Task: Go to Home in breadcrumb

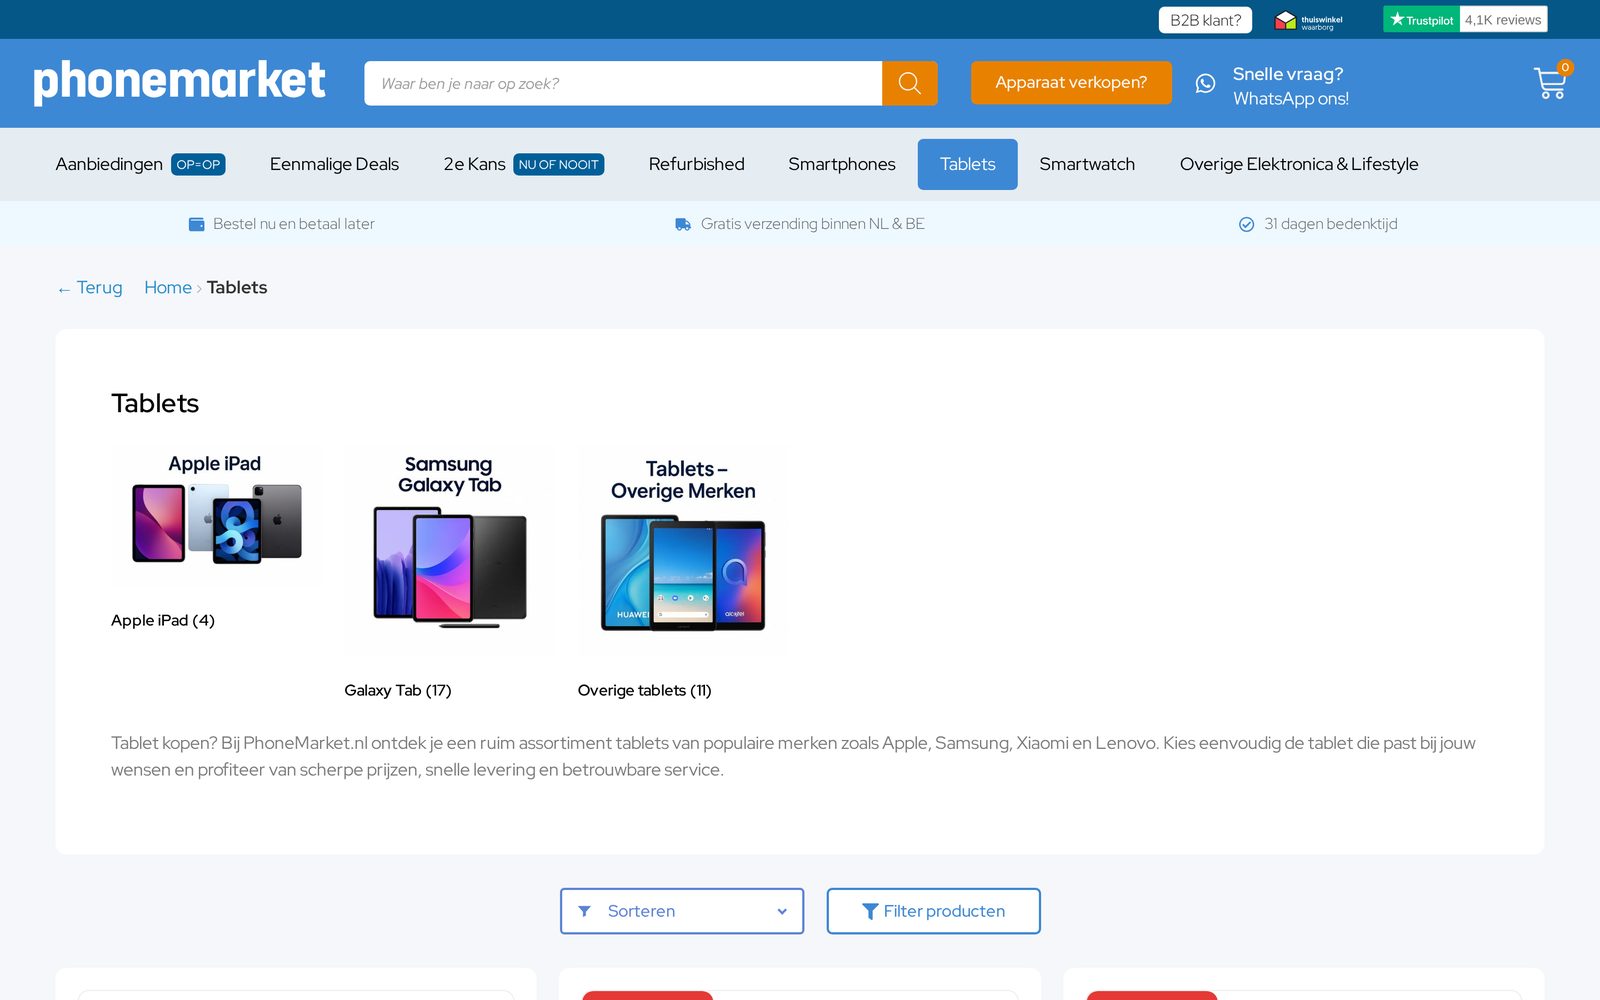Action: [168, 288]
